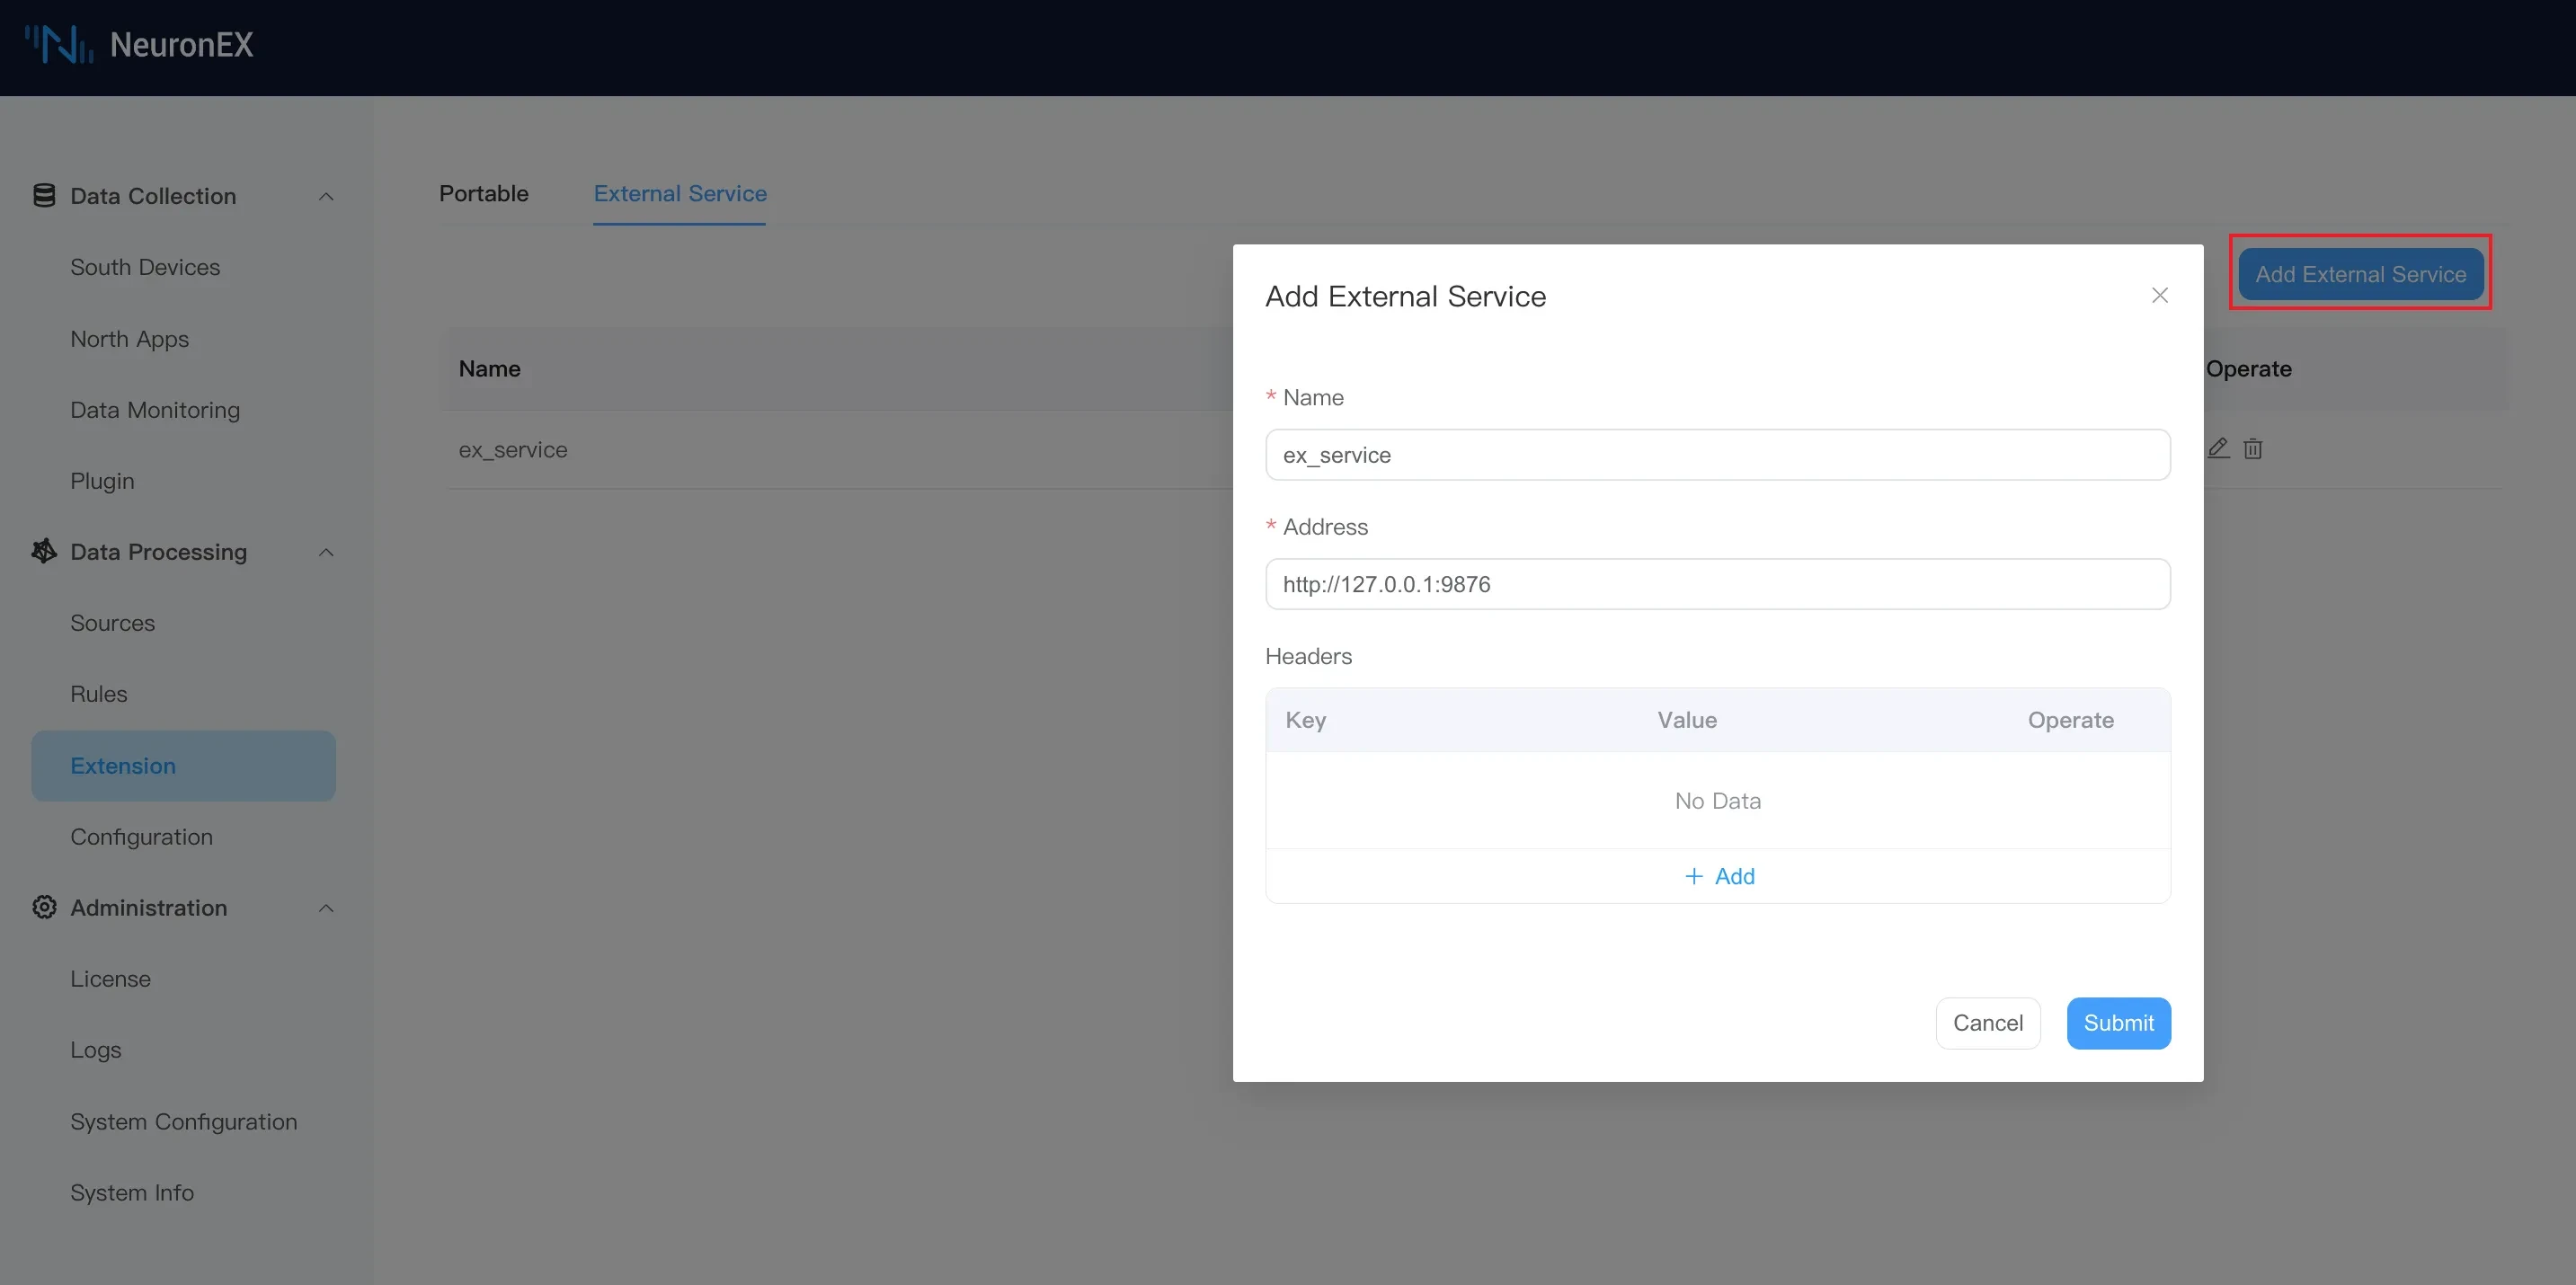Viewport: 2576px width, 1285px height.
Task: Switch to the Portable tab
Action: tap(483, 194)
